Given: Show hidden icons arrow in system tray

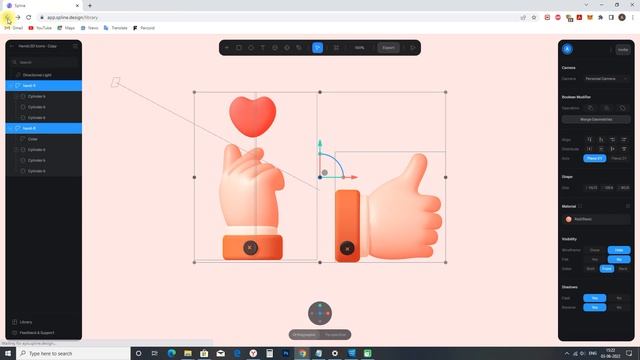Looking at the screenshot, I should tap(567, 353).
